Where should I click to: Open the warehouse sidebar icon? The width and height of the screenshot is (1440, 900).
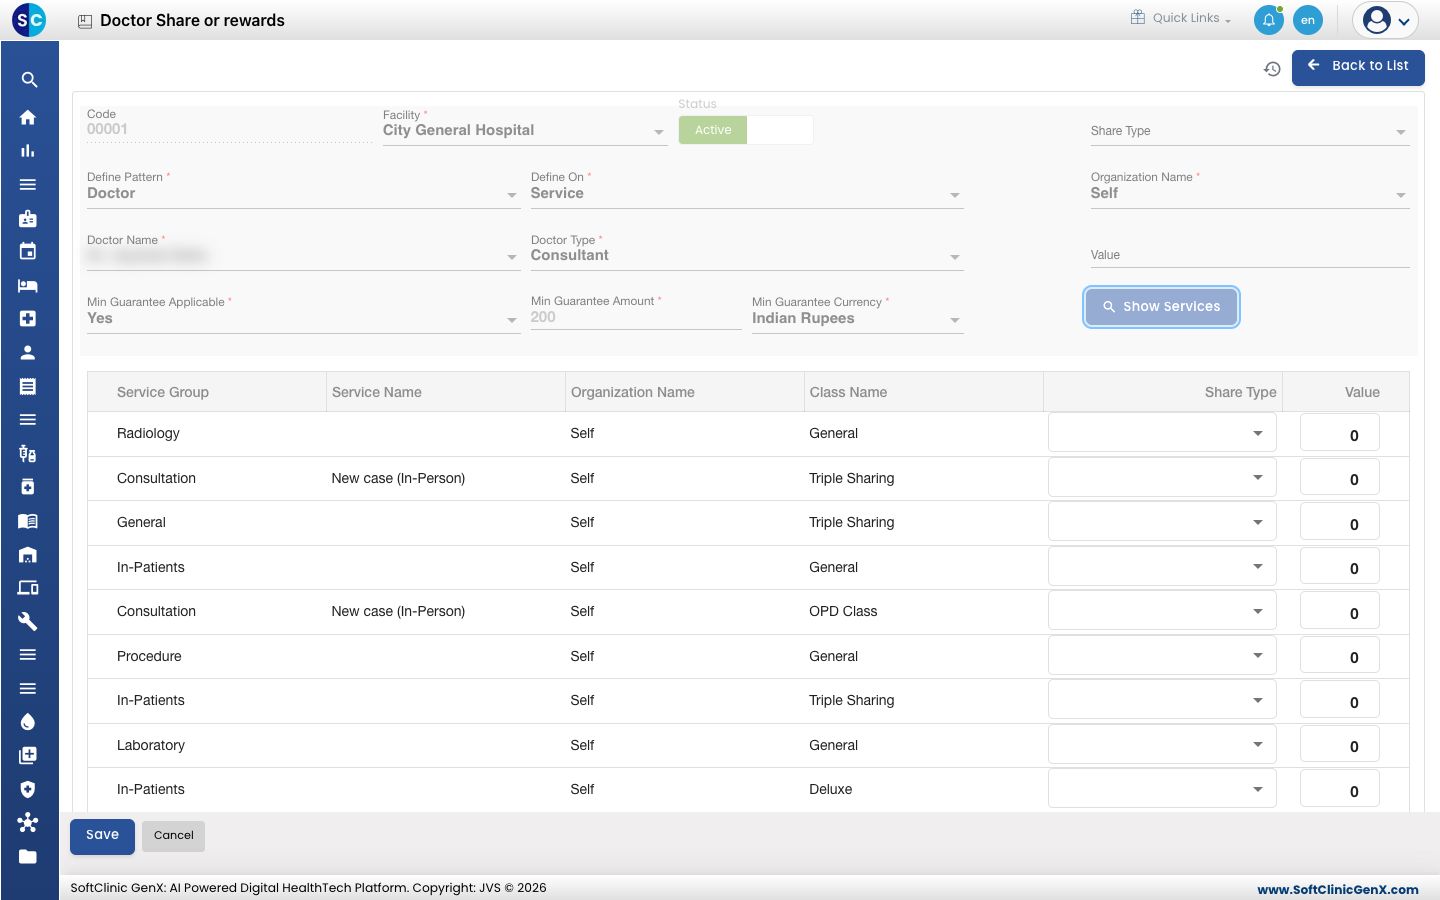click(x=28, y=554)
